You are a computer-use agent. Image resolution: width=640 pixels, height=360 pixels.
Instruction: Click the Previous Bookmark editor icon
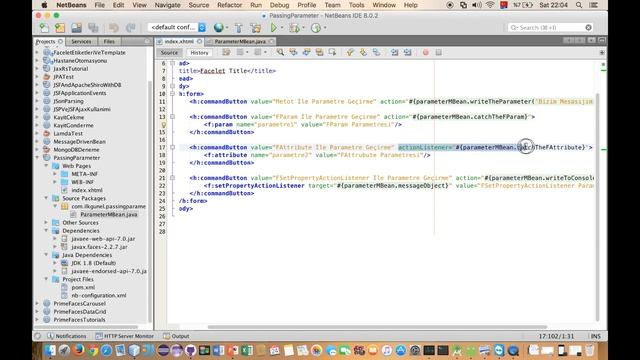point(350,52)
